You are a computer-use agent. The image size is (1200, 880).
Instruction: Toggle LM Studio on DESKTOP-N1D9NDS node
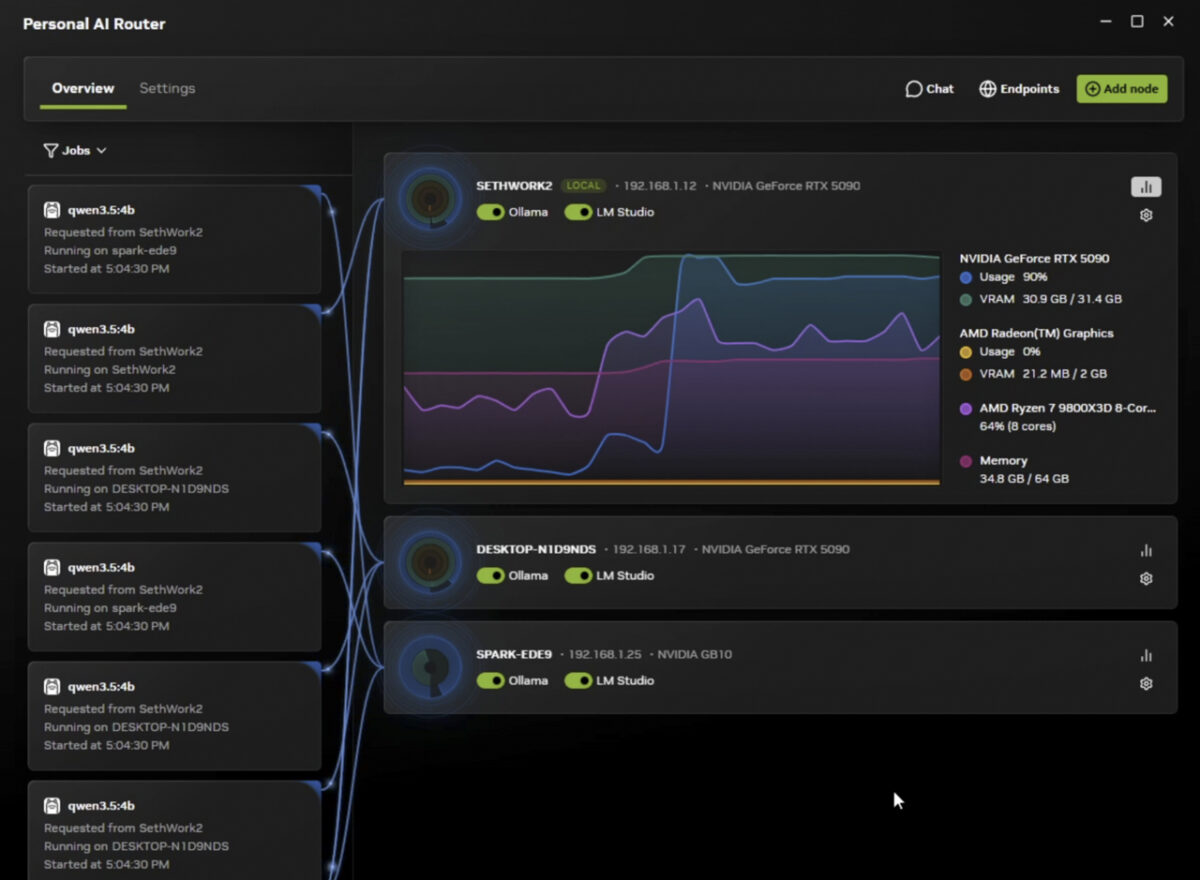point(578,575)
